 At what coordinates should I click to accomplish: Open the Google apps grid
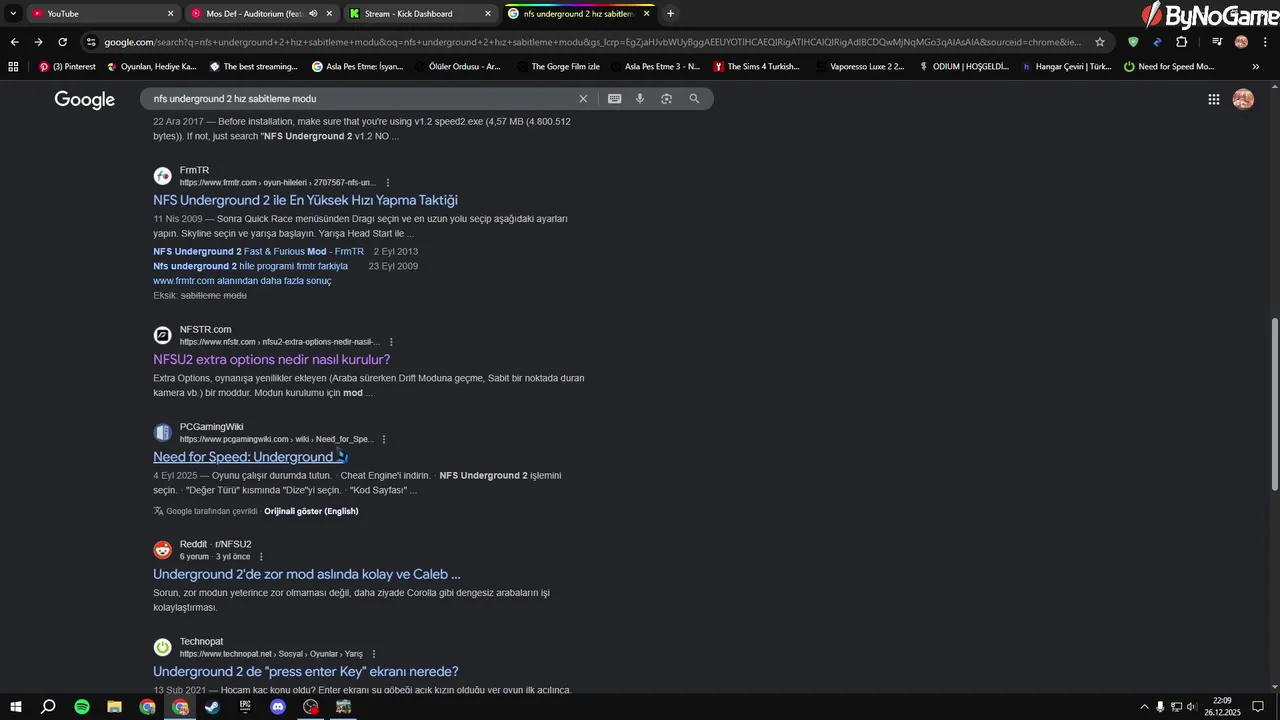click(x=1213, y=99)
